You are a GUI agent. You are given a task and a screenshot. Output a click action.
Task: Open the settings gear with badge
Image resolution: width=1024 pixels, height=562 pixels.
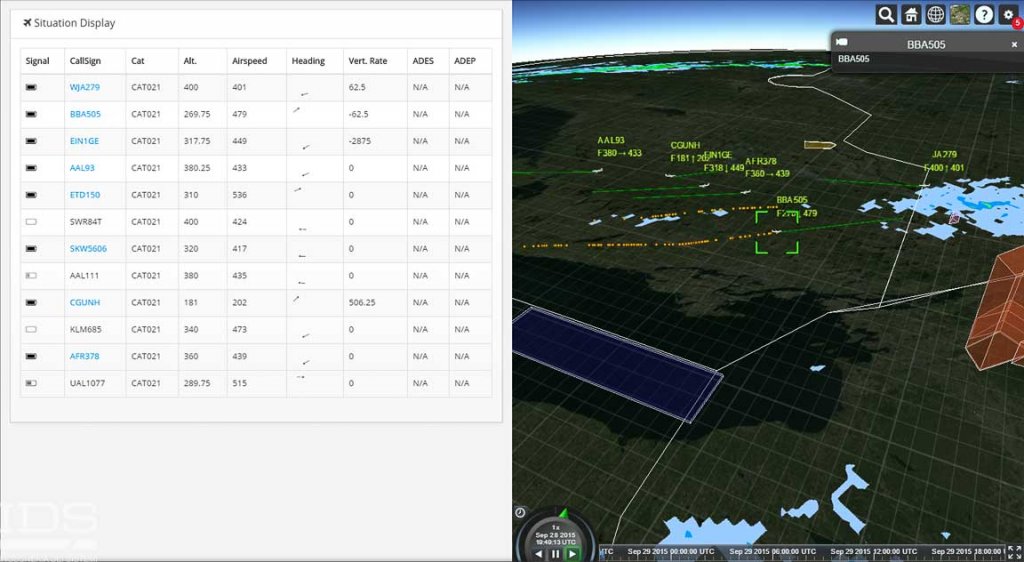[1009, 14]
